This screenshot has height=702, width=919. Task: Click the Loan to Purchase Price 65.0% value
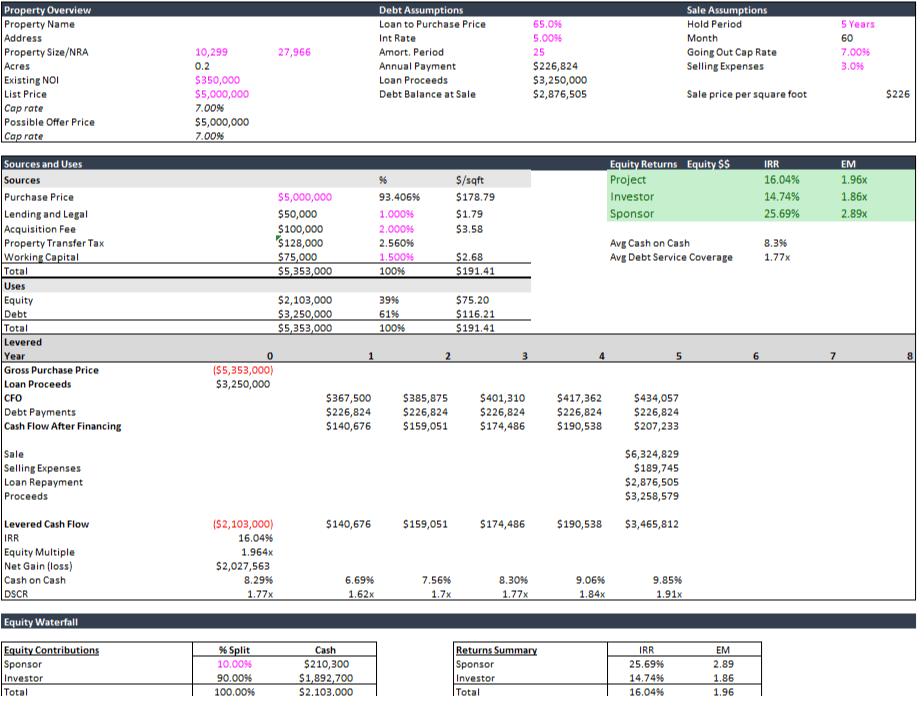(547, 24)
